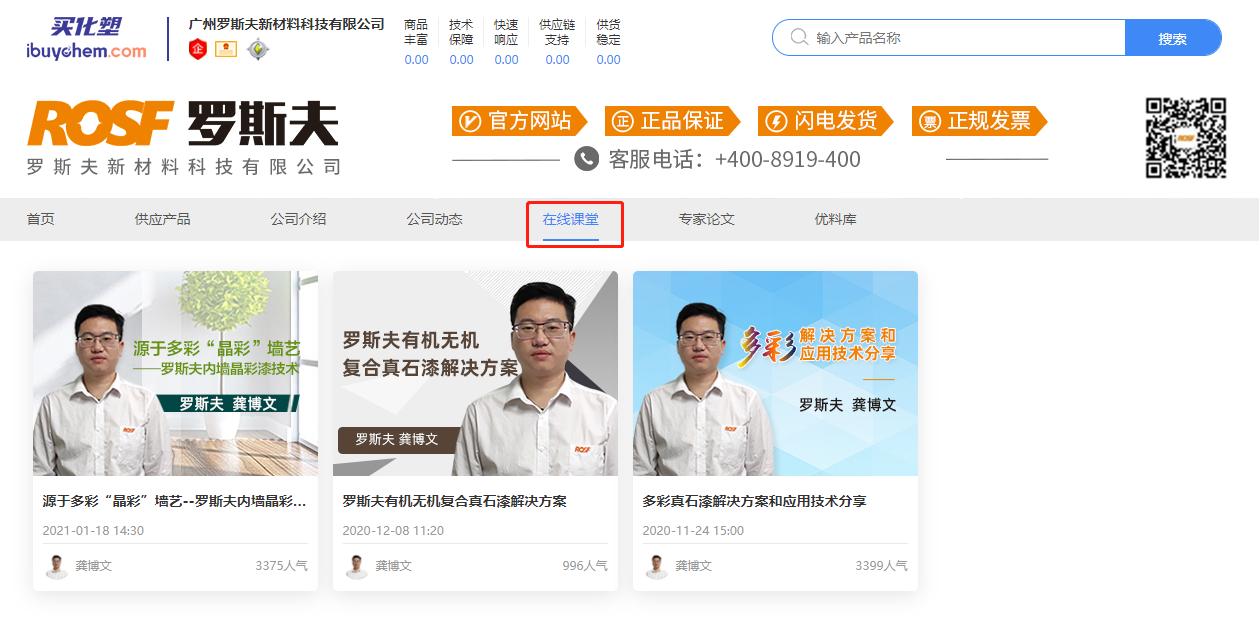Open the ibuychem.com site logo
The width and height of the screenshot is (1259, 638).
point(86,39)
